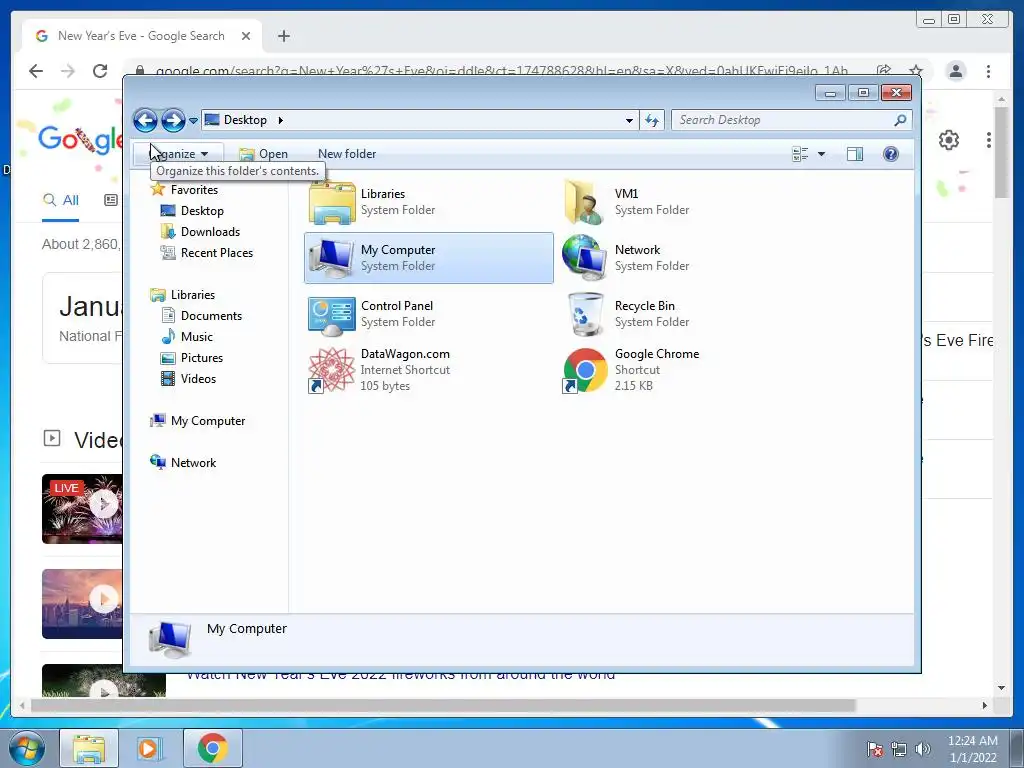Viewport: 1024px width, 768px height.
Task: Click the Chrome taskbar button
Action: tap(213, 748)
